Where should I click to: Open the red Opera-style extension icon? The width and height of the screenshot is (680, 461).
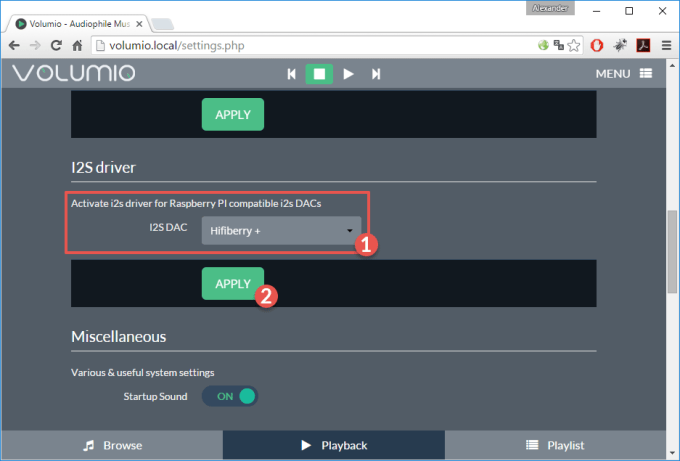[597, 45]
